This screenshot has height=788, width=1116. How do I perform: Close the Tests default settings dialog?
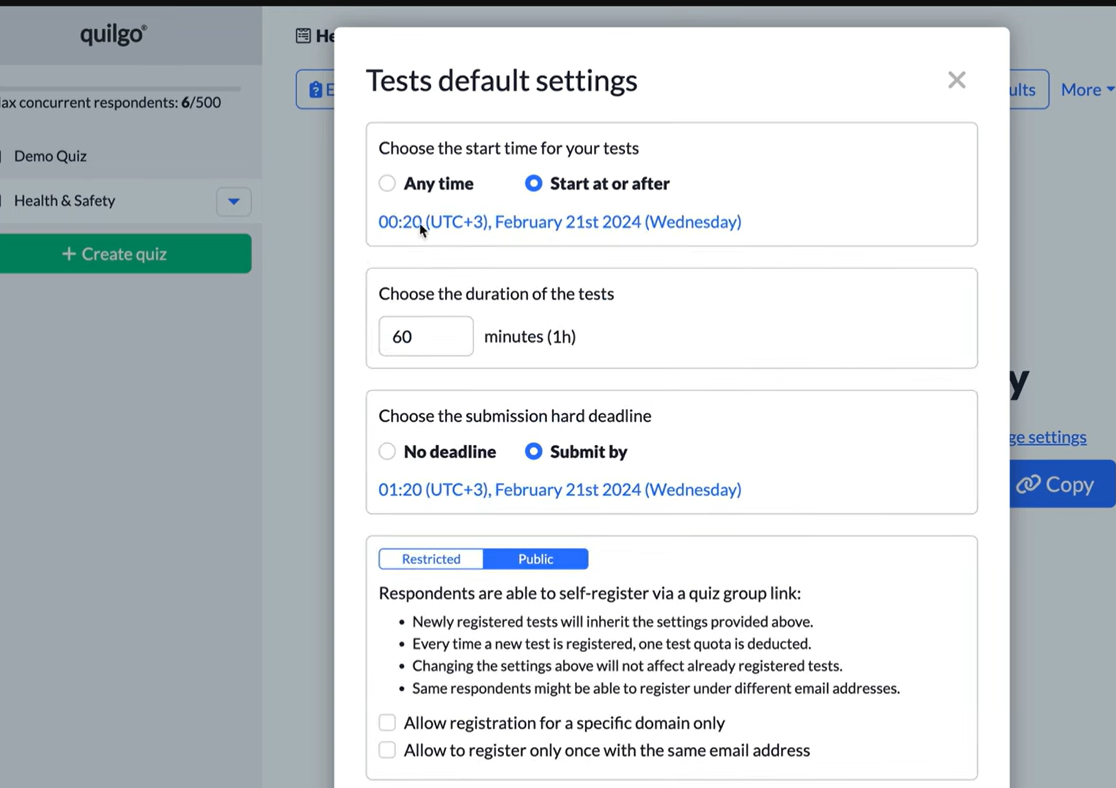(956, 80)
